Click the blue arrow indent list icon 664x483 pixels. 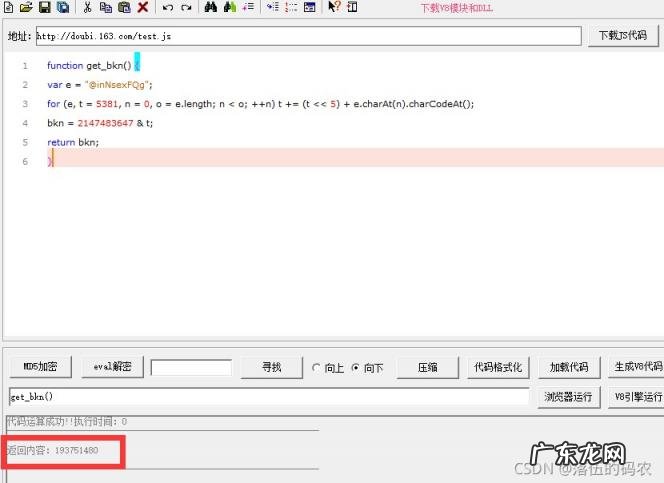point(273,7)
